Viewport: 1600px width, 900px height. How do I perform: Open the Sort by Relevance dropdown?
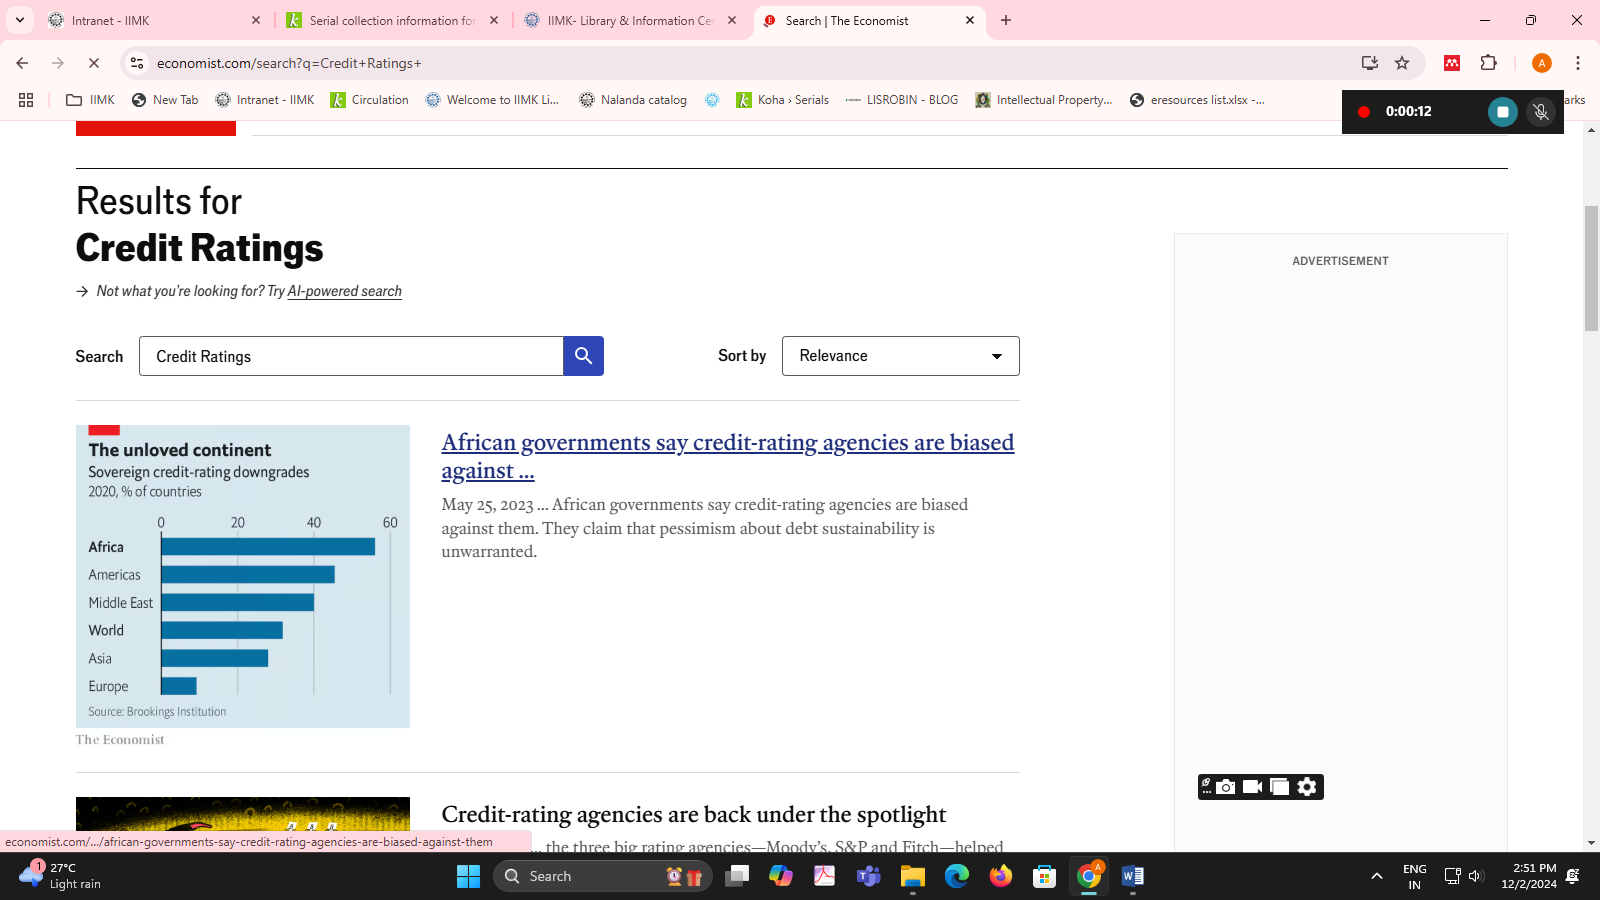pos(900,356)
